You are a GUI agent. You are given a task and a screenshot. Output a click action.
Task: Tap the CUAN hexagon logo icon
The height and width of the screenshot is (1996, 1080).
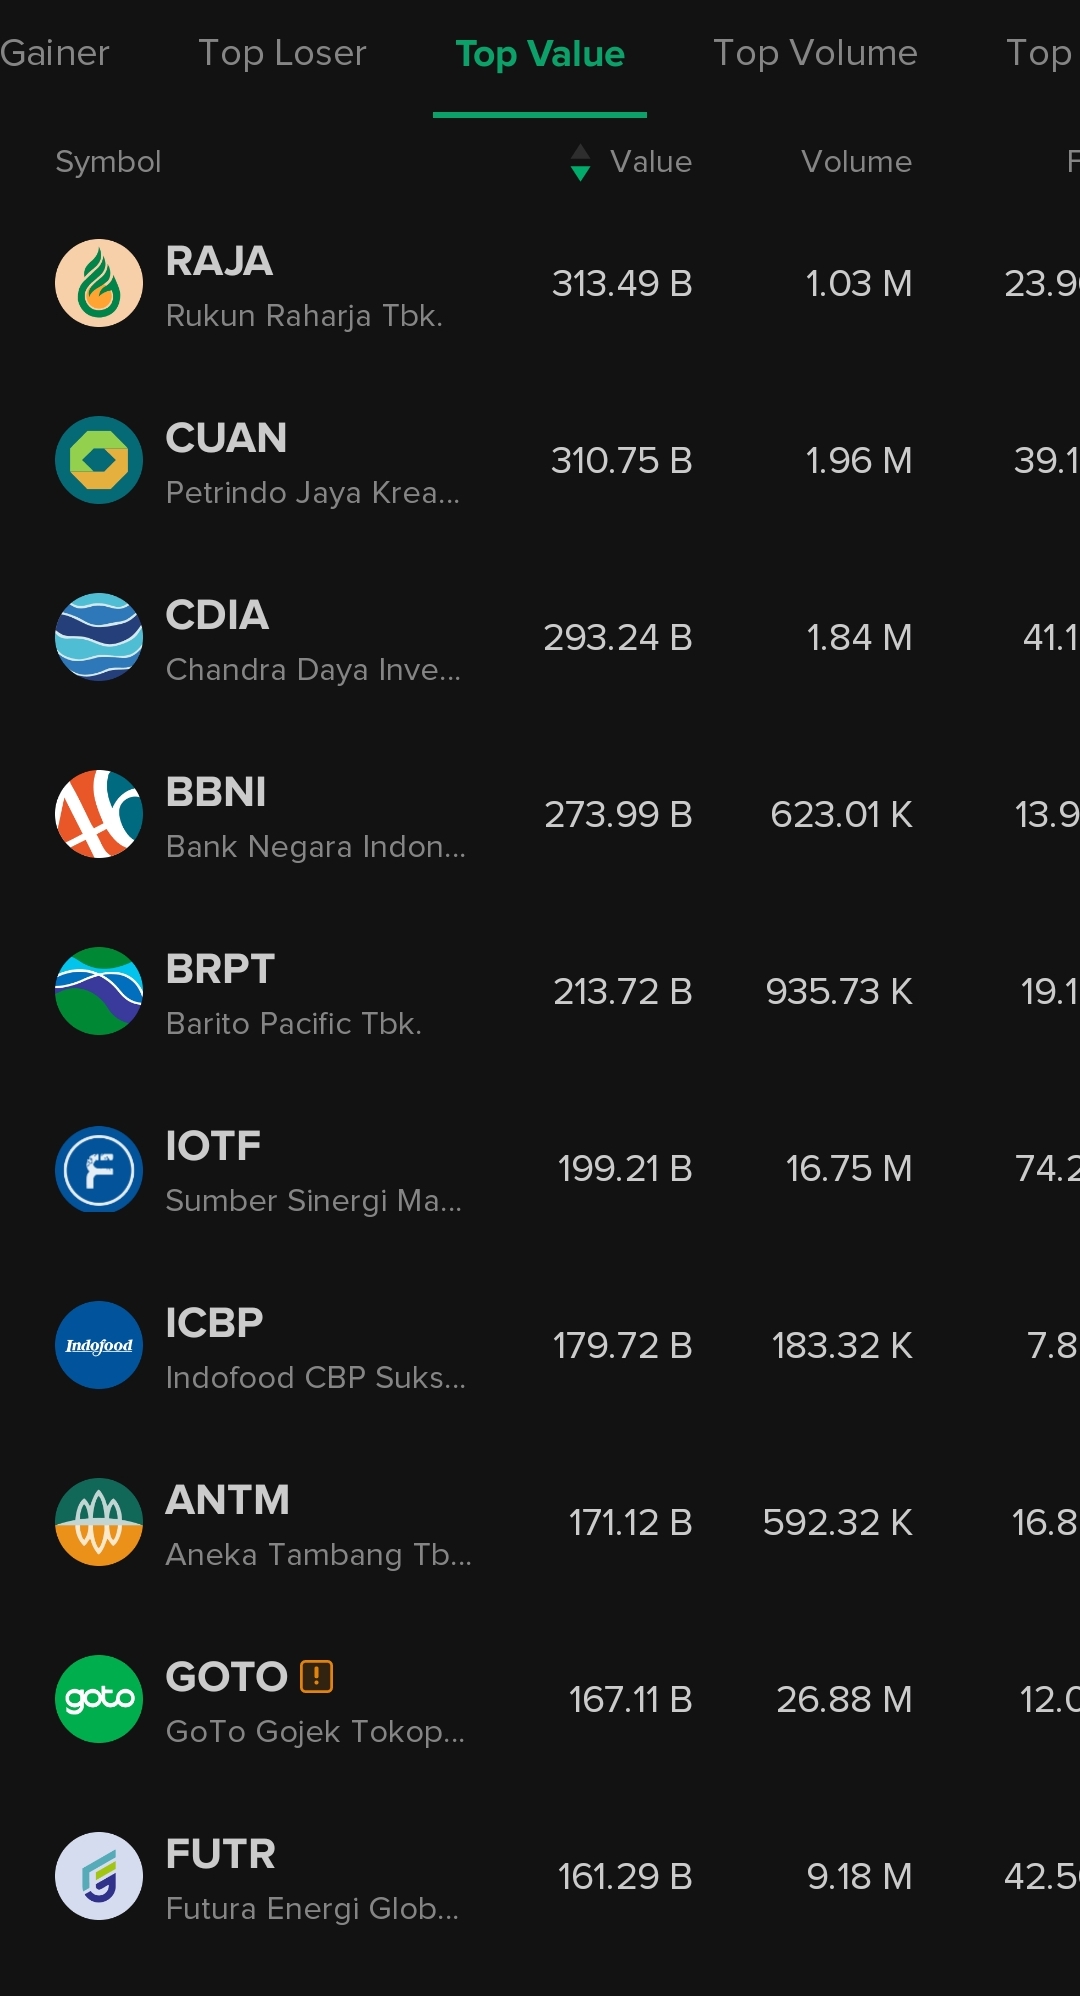coord(99,460)
